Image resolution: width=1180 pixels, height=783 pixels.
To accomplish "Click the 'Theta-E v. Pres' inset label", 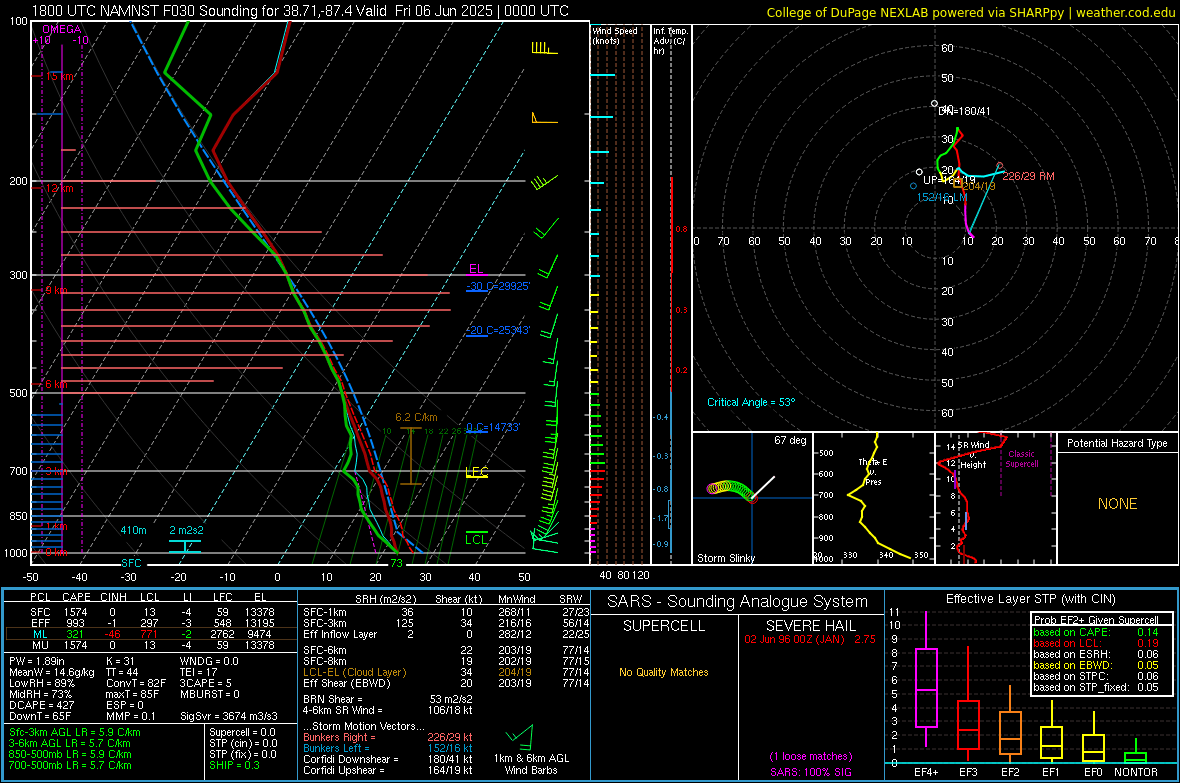I will click(873, 471).
